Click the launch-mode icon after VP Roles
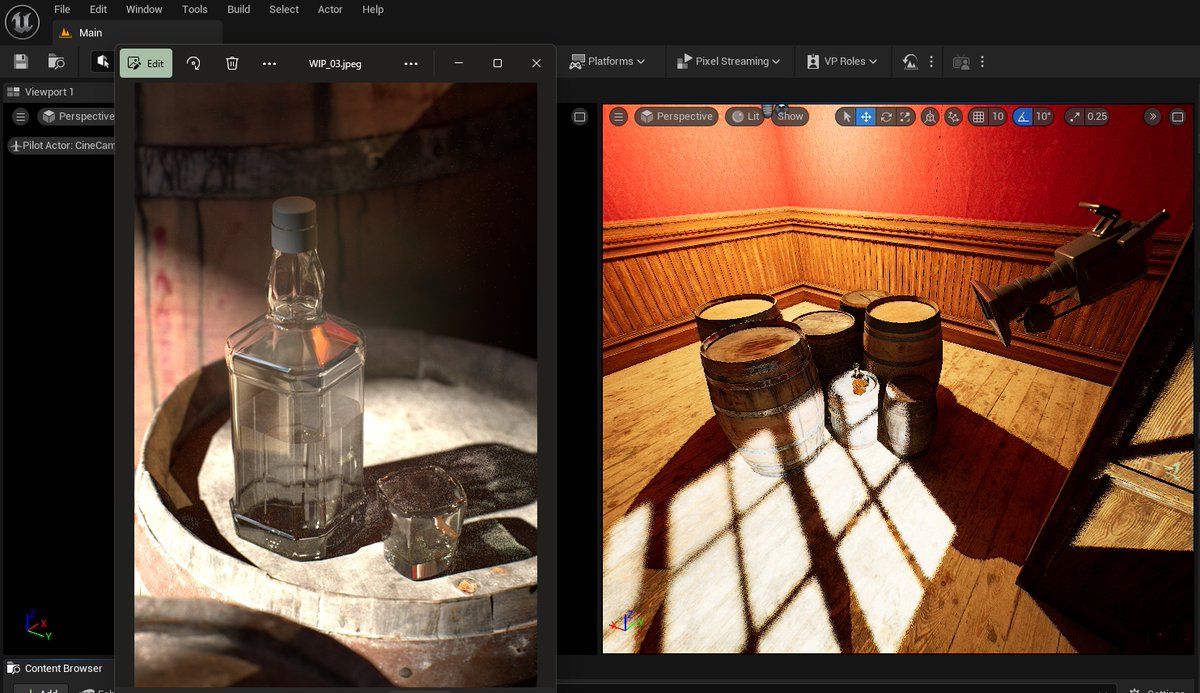1200x693 pixels. pos(910,62)
